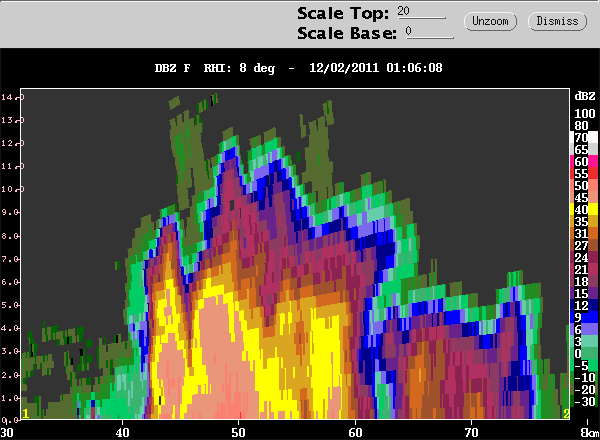Click the Scale Top label text
600x440 pixels.
click(x=343, y=12)
